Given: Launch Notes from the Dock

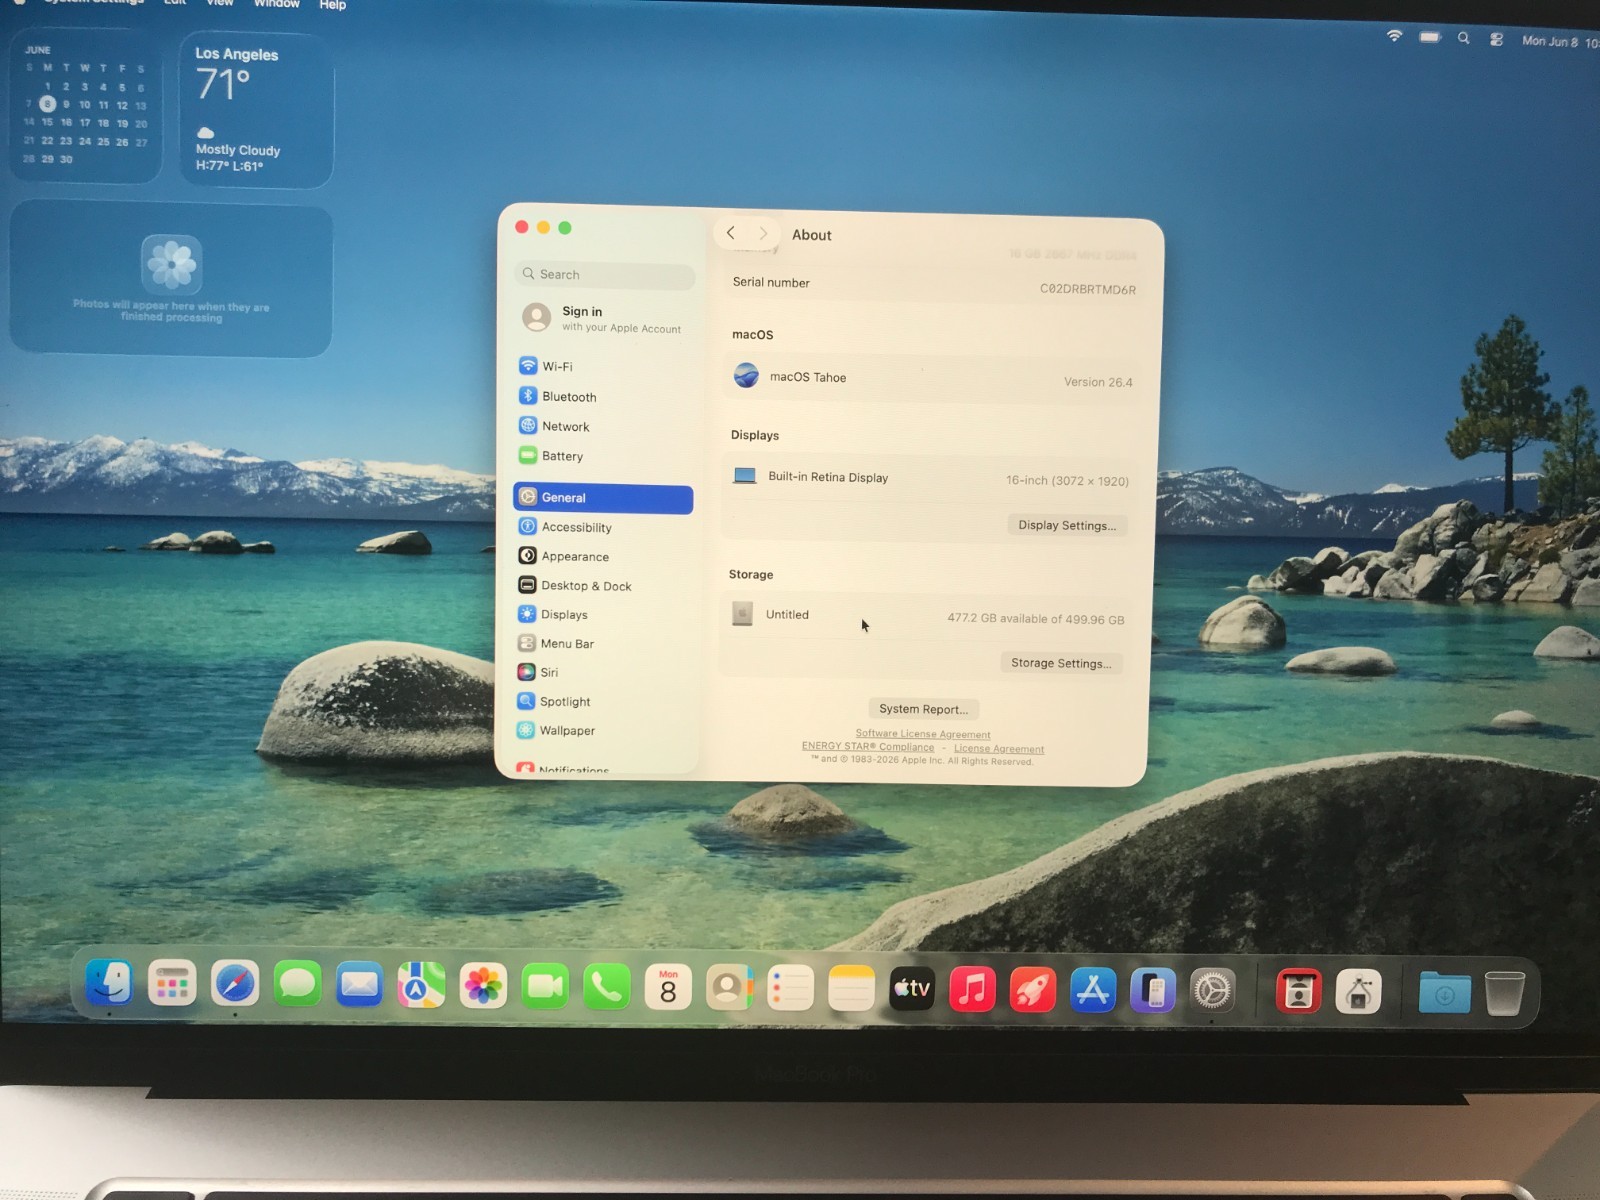Looking at the screenshot, I should tap(851, 989).
